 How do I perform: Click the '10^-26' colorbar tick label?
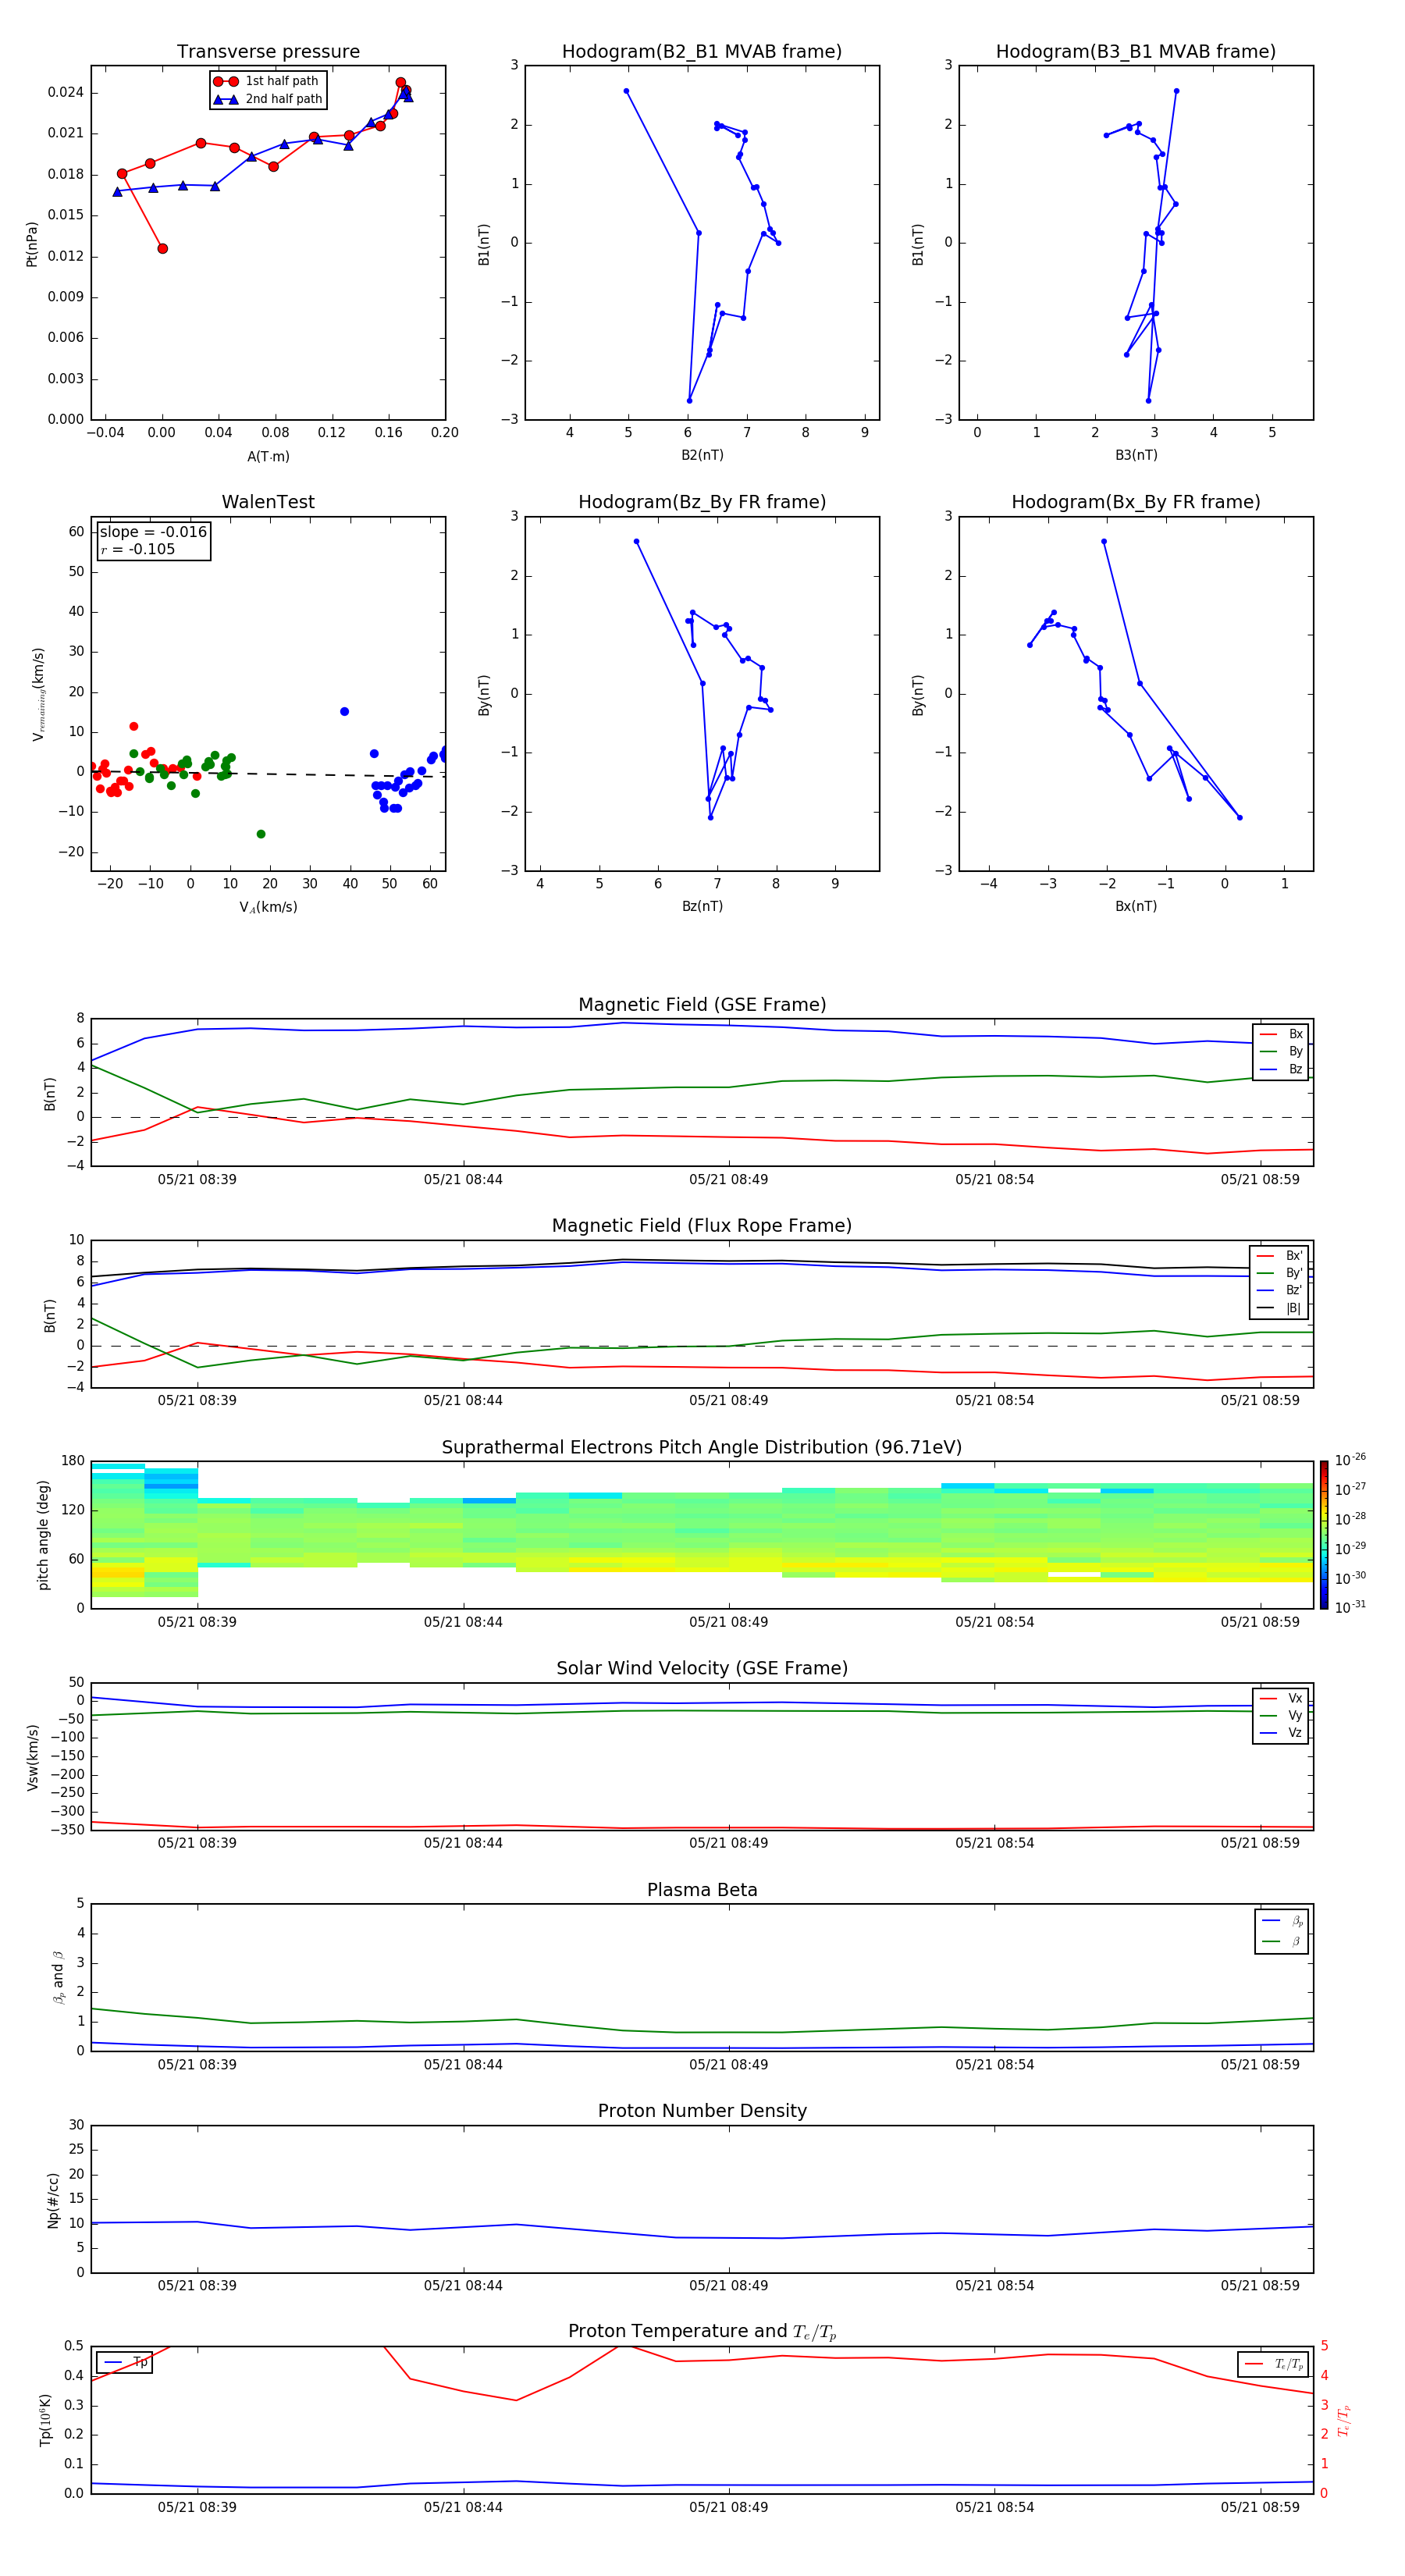[x=1350, y=1460]
